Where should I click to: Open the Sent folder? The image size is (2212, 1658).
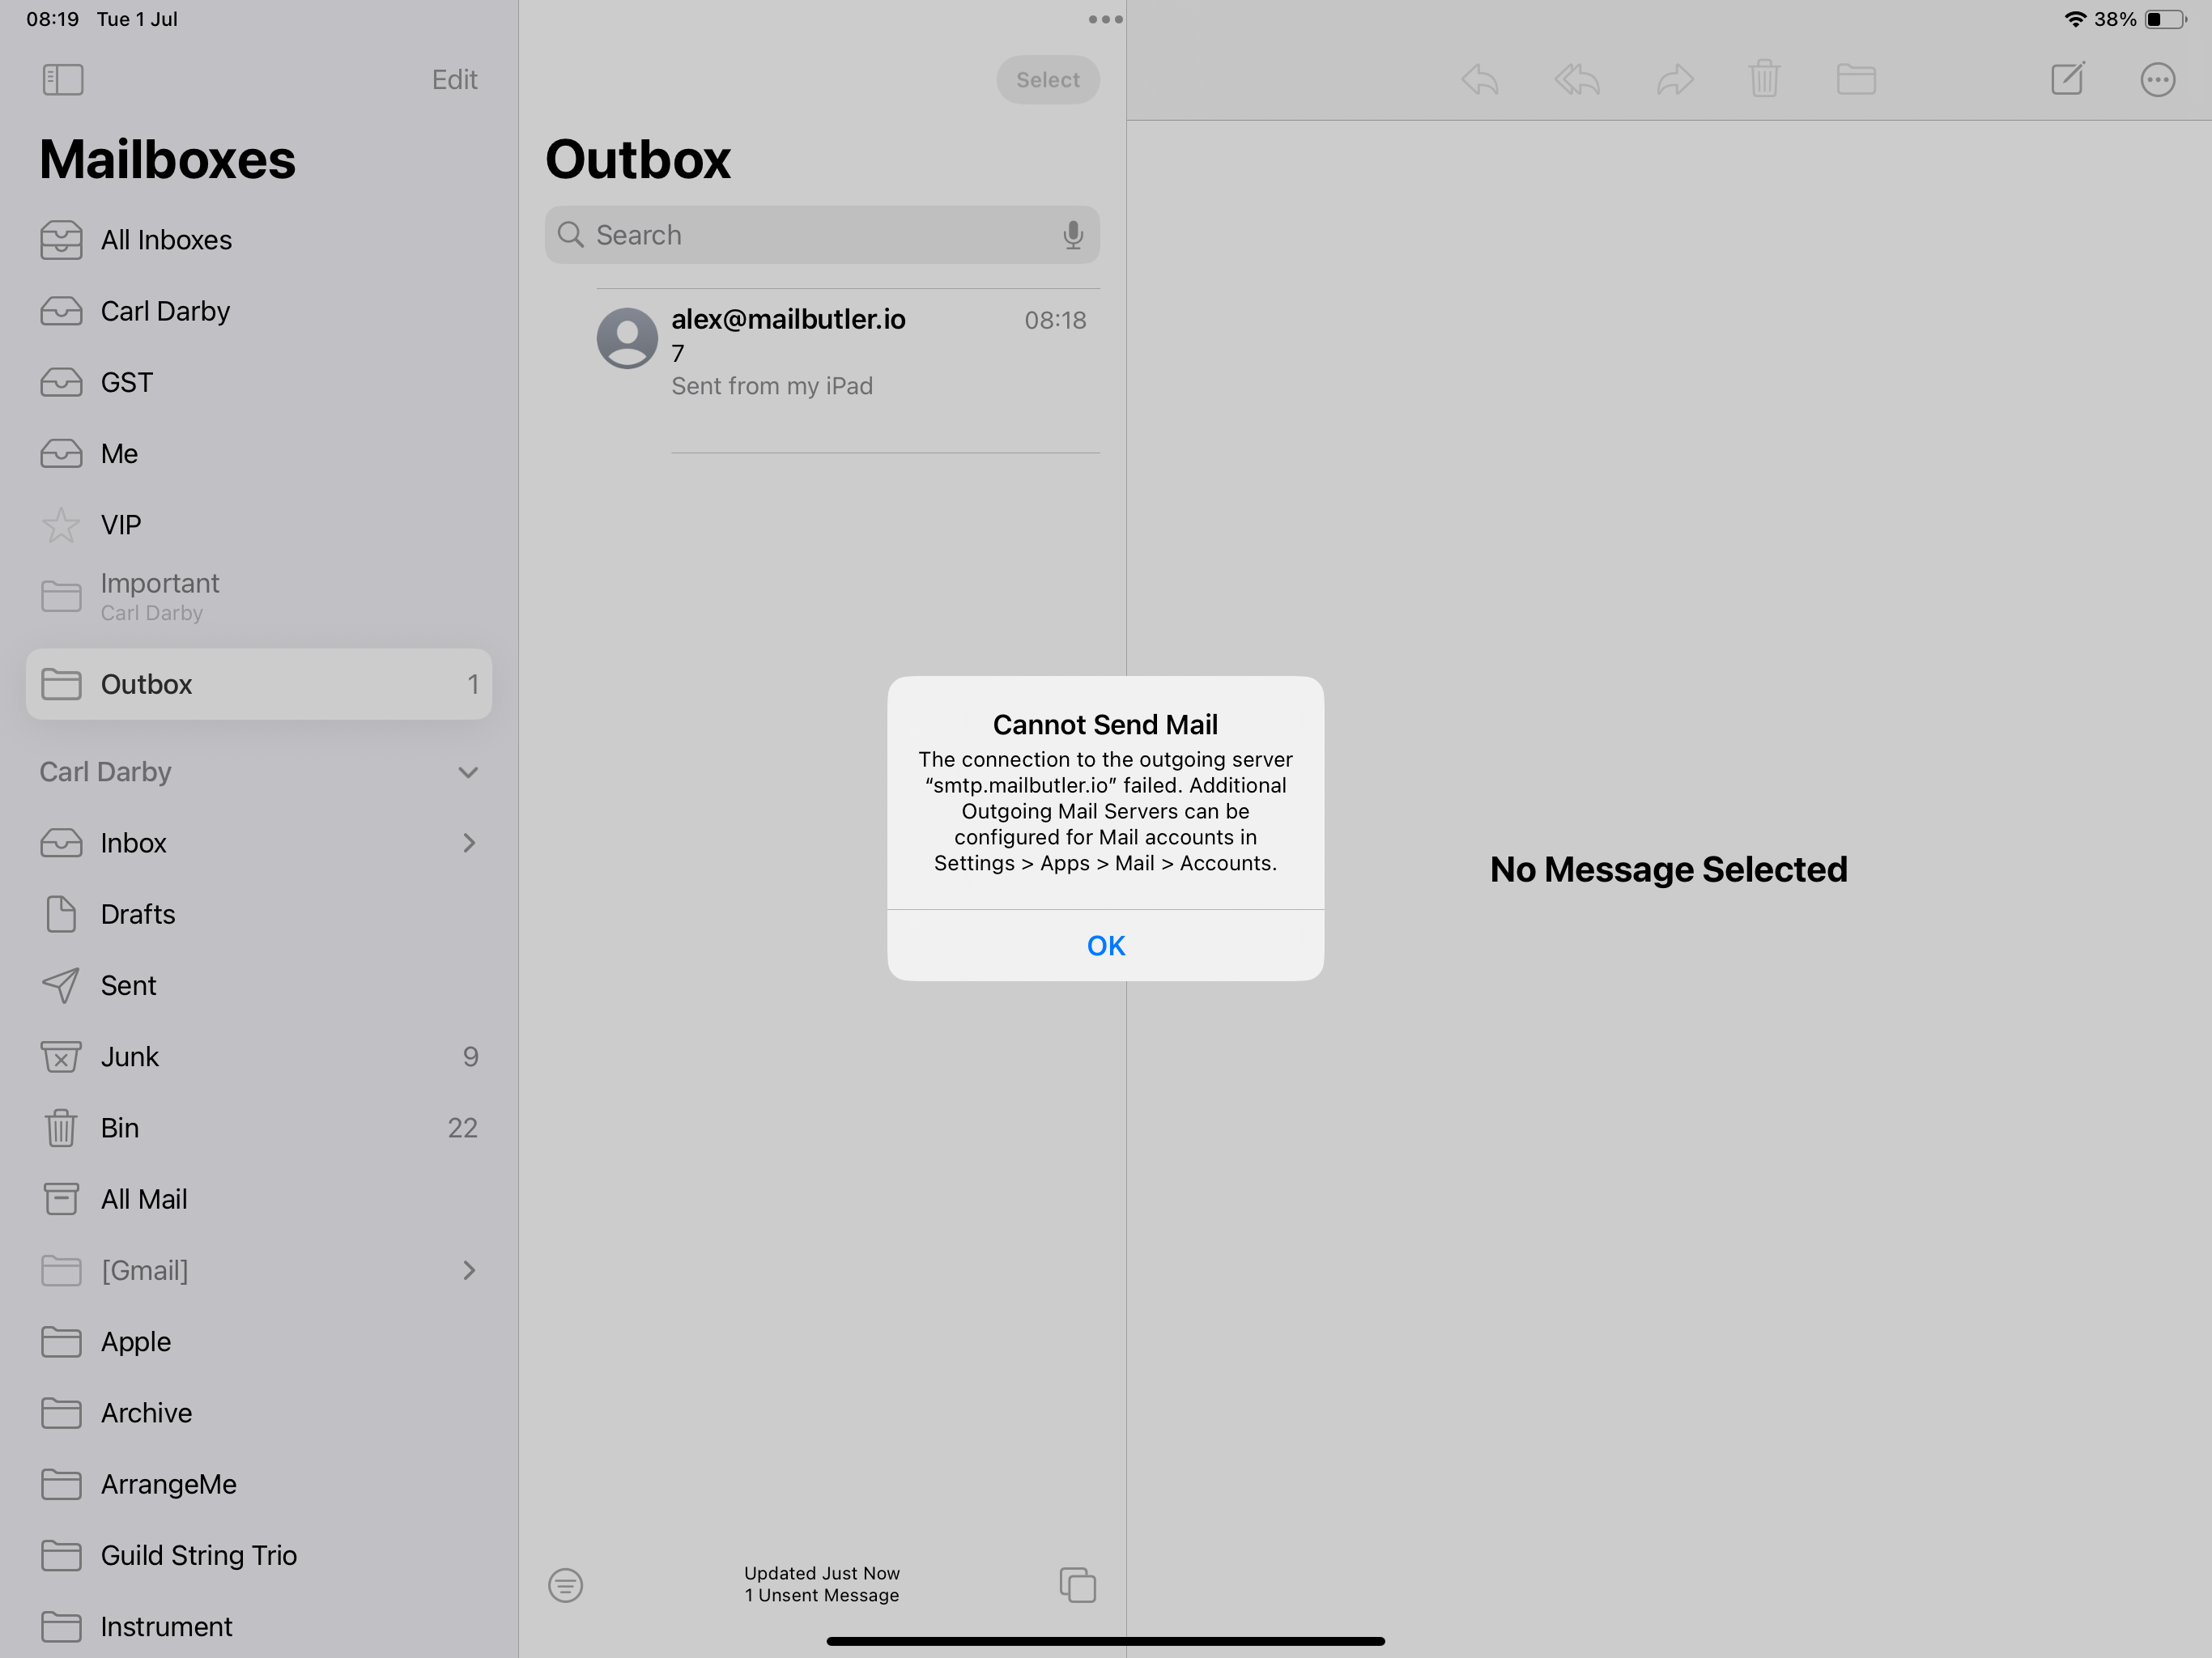coord(259,985)
